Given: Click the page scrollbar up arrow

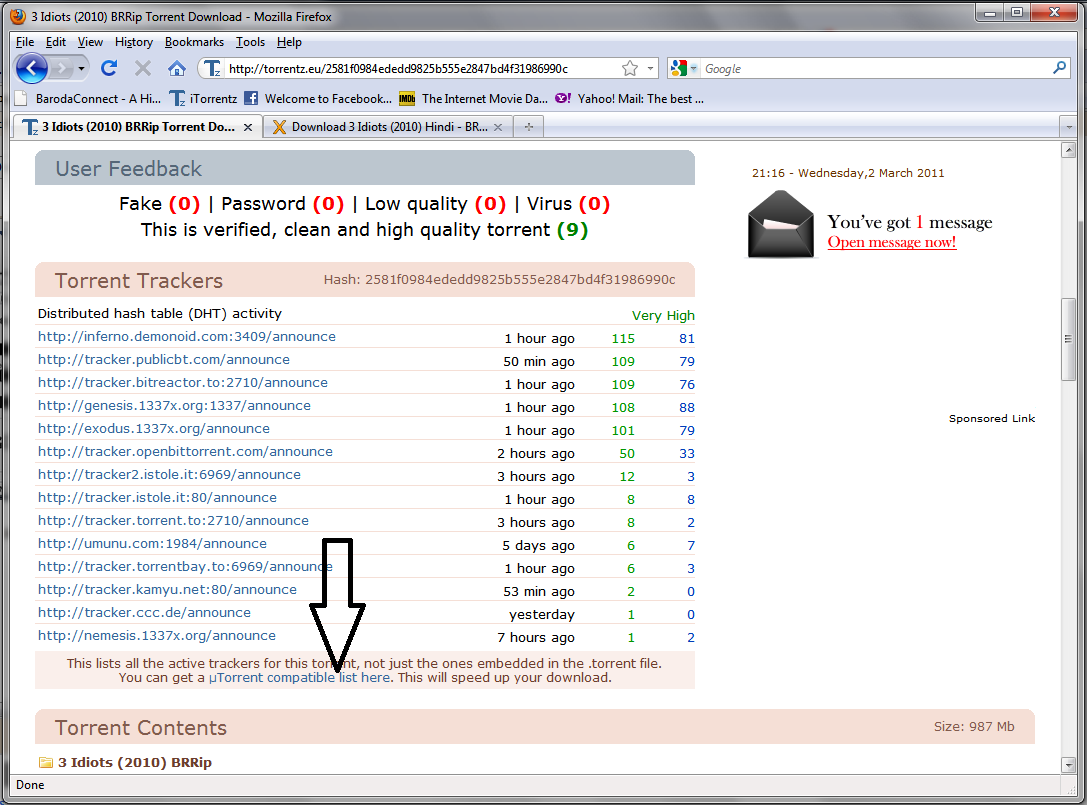Looking at the screenshot, I should pyautogui.click(x=1068, y=150).
